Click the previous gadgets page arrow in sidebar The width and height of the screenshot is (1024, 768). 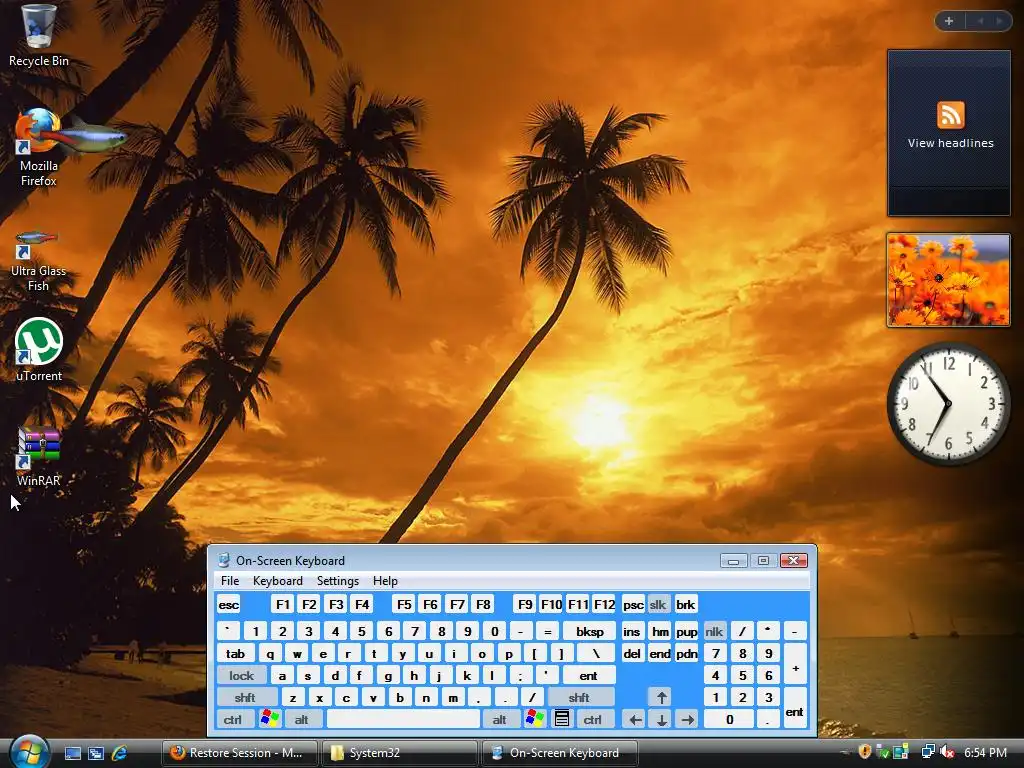pos(980,21)
